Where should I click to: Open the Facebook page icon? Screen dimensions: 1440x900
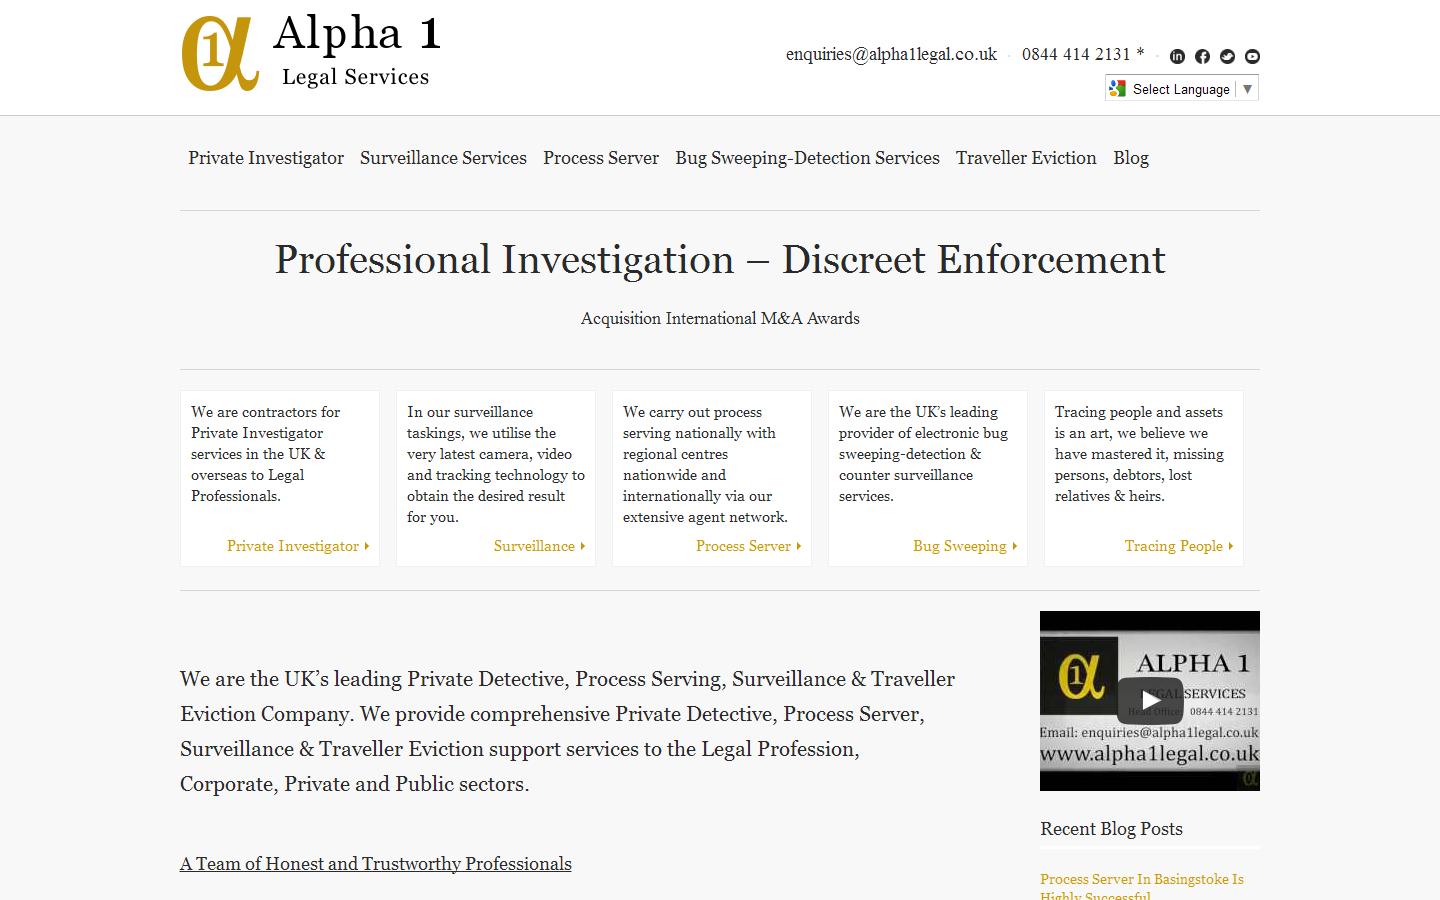(1202, 57)
